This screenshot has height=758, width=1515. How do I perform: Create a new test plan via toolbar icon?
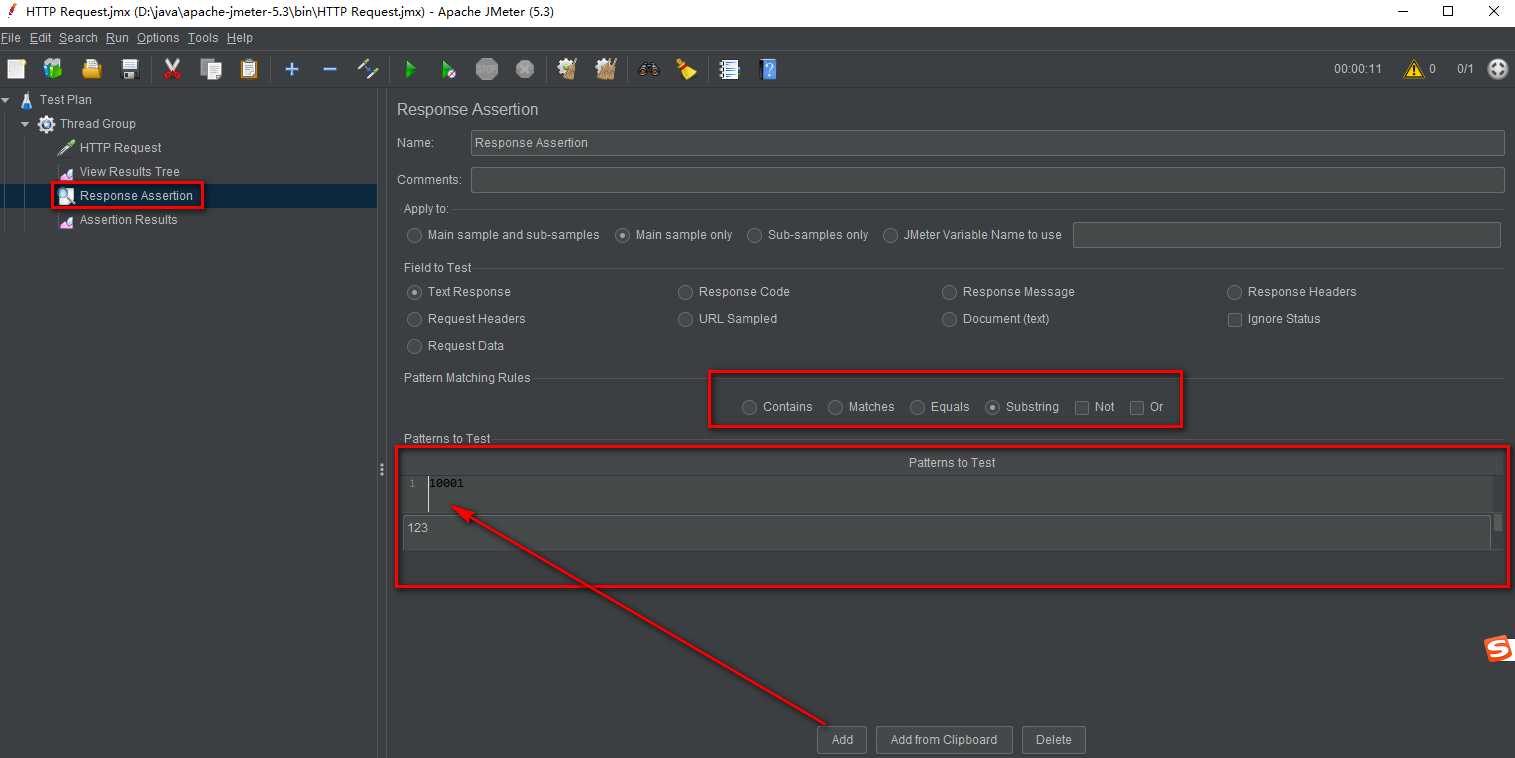16,69
